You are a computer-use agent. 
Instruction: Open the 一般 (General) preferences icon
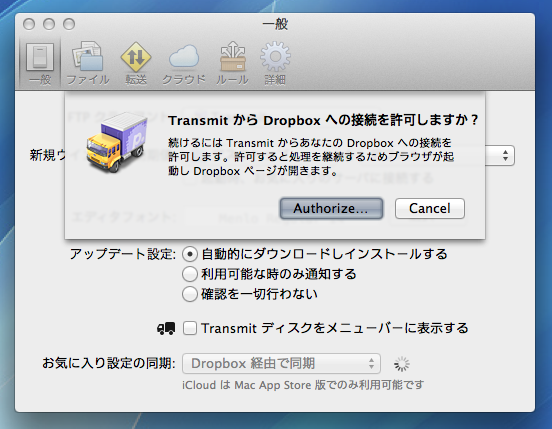40,62
